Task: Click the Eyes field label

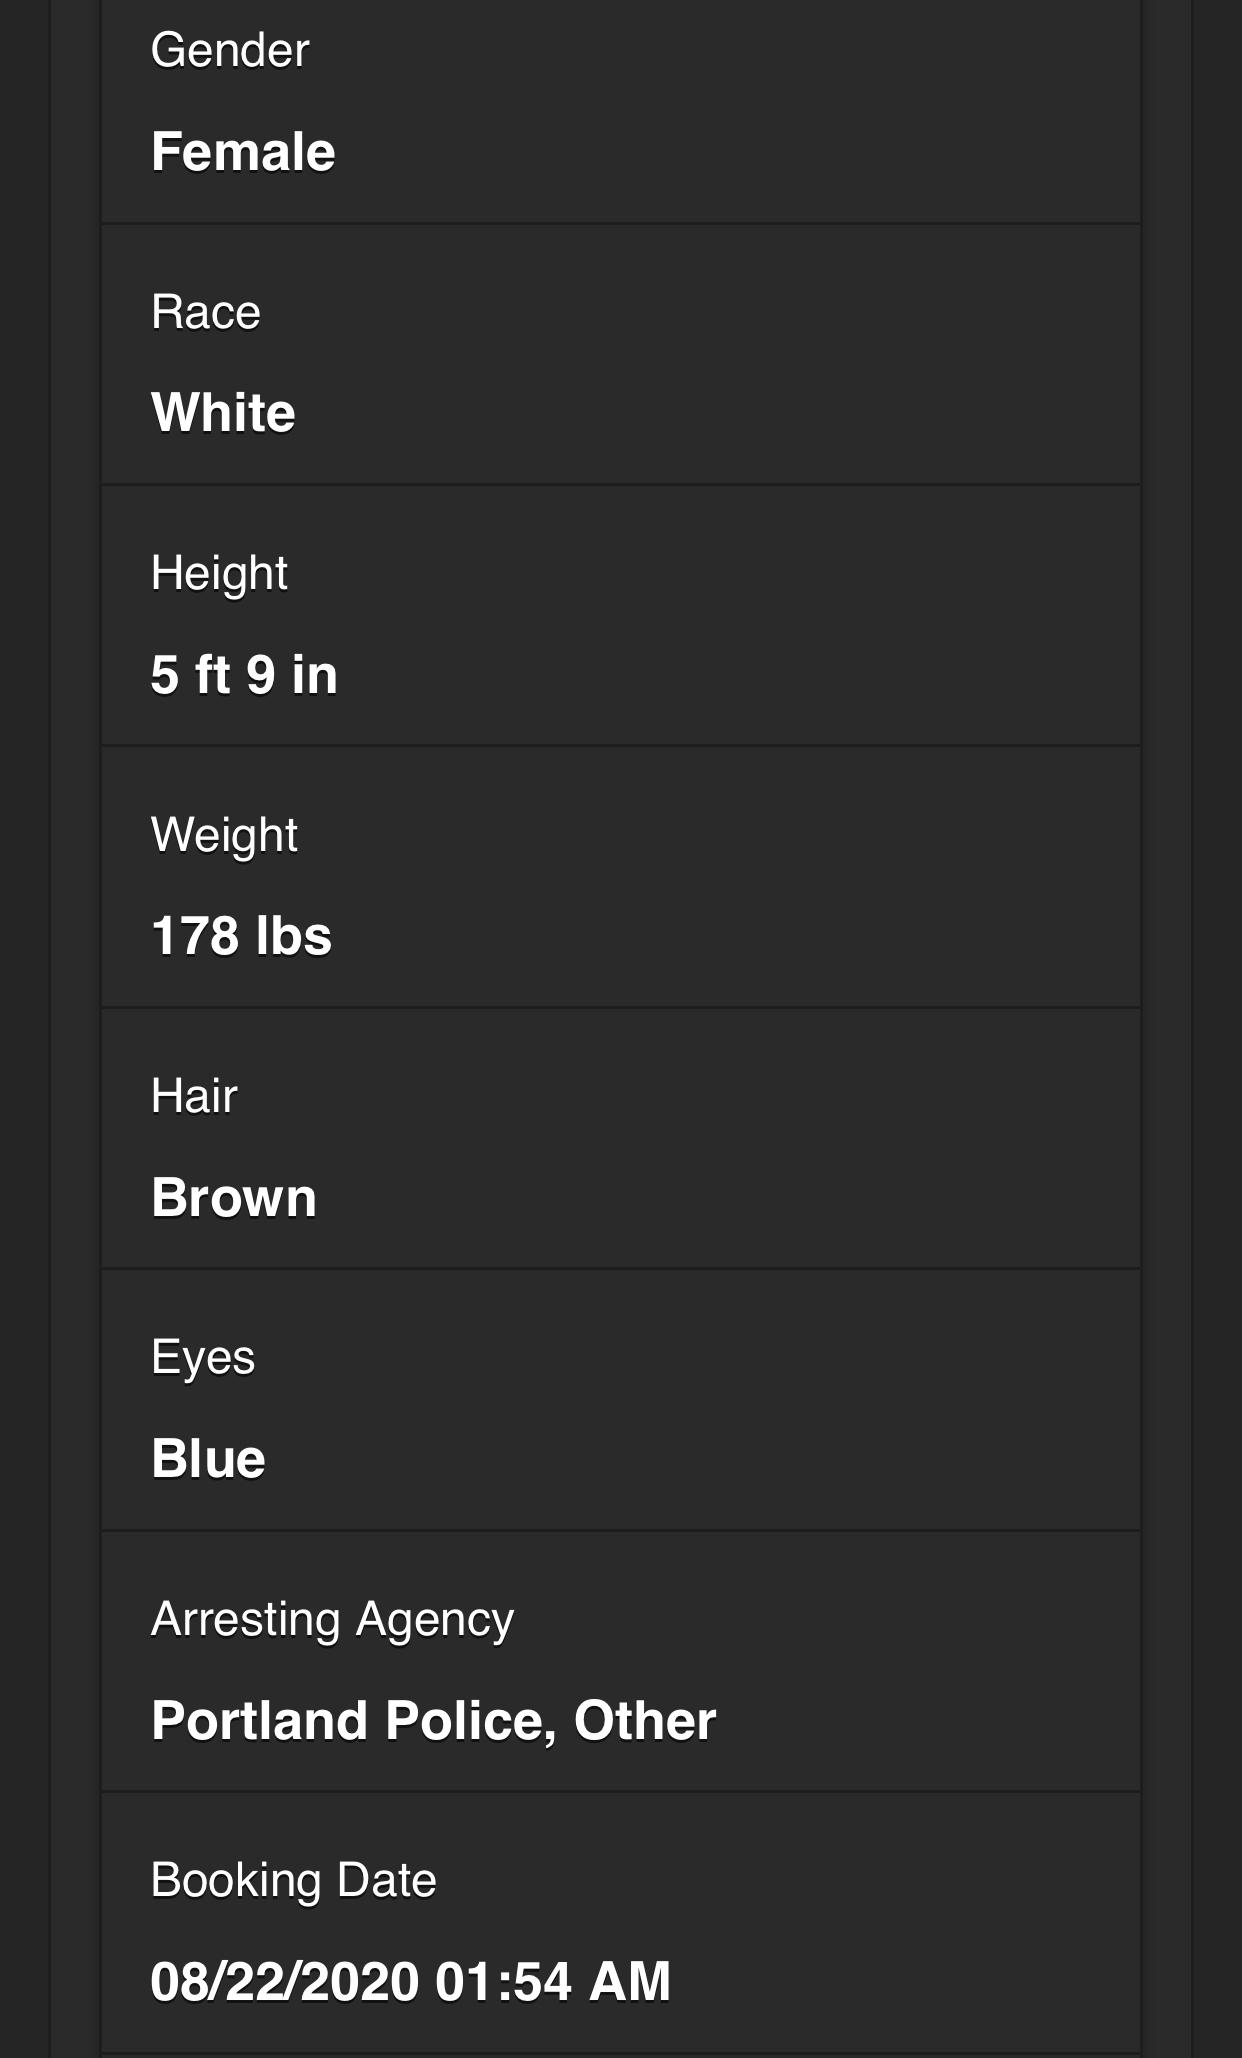Action: (x=203, y=1358)
